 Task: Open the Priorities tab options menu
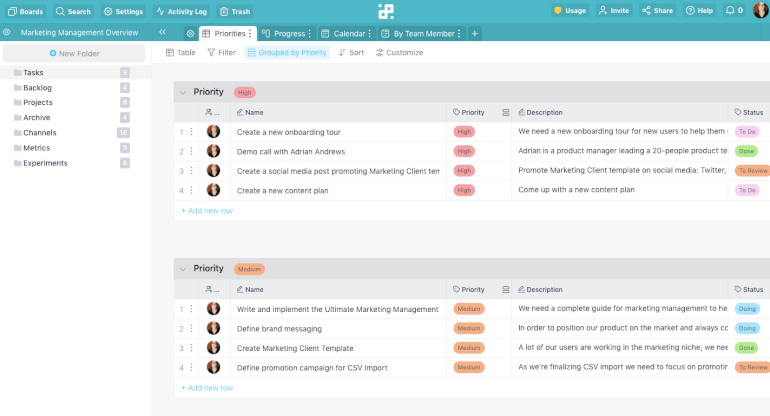pyautogui.click(x=250, y=33)
